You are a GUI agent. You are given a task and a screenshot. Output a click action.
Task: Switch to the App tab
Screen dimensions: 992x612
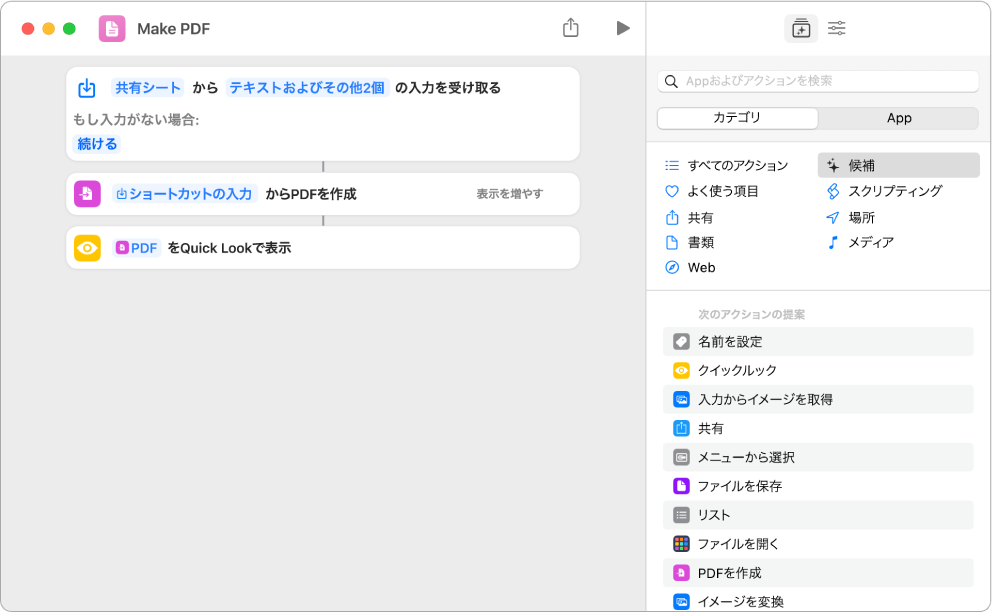(898, 118)
